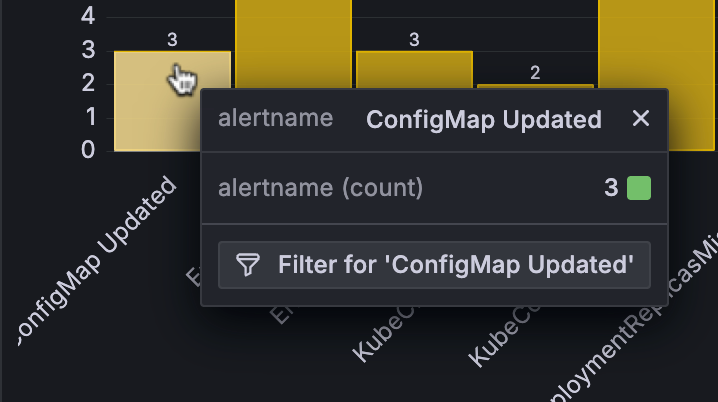Click value label 3 above first bar
The height and width of the screenshot is (402, 718).
click(172, 39)
